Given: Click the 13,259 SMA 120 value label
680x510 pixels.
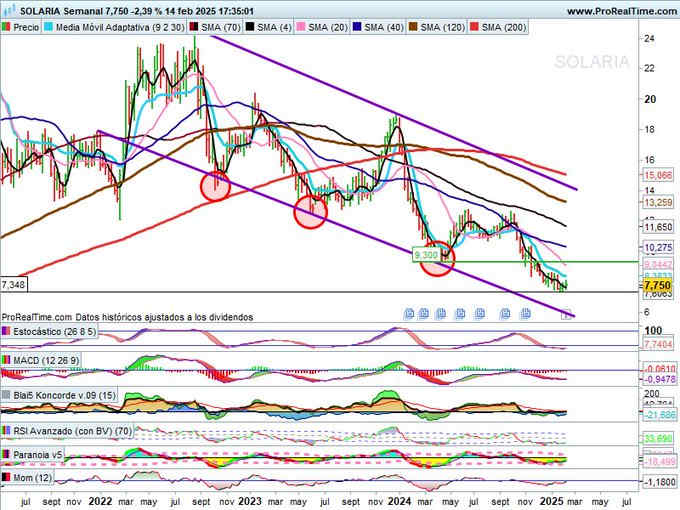Looking at the screenshot, I should pos(658,202).
